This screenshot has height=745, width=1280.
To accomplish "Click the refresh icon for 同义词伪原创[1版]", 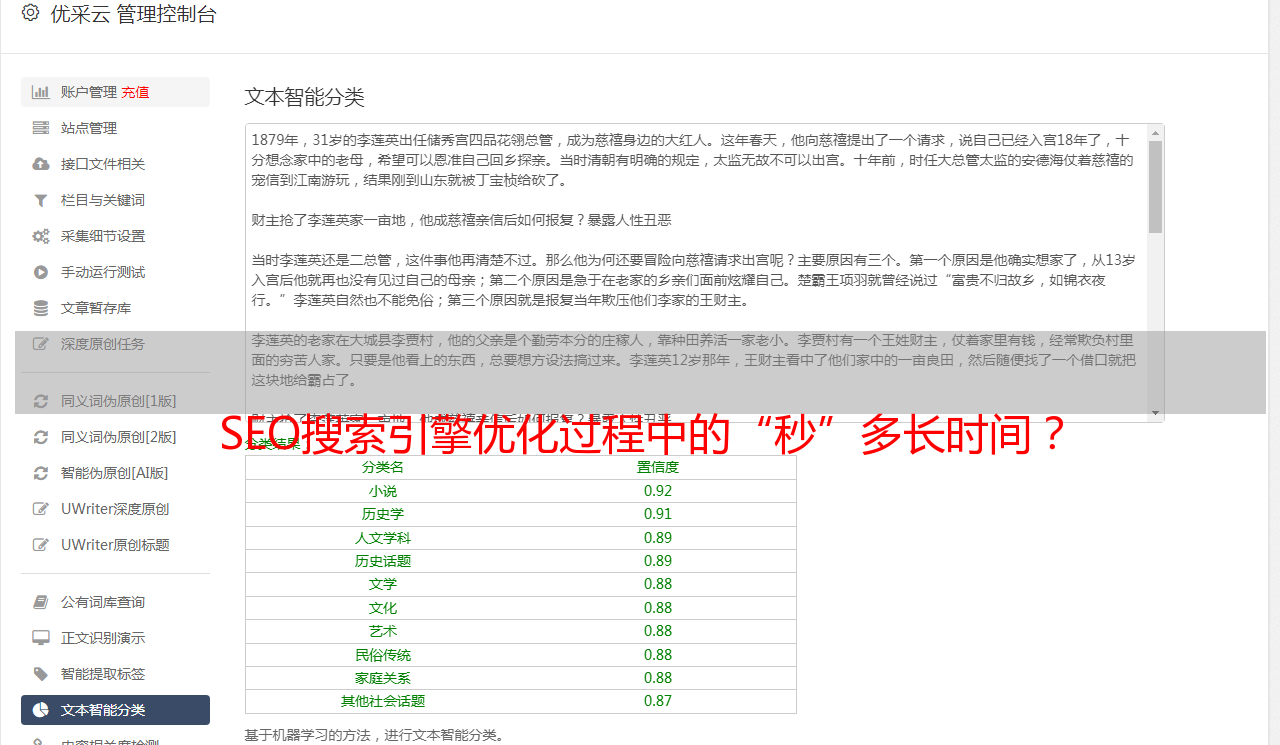I will click(41, 401).
